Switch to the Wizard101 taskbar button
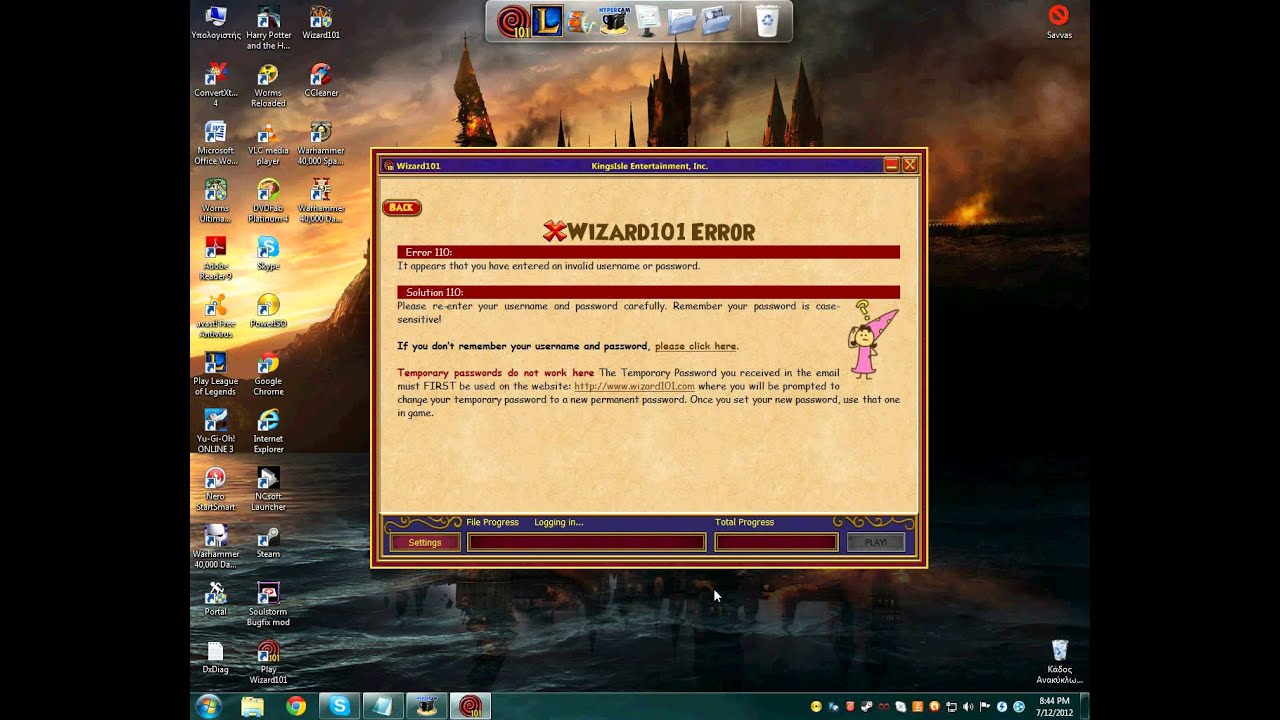Viewport: 1280px width, 720px height. (x=470, y=706)
